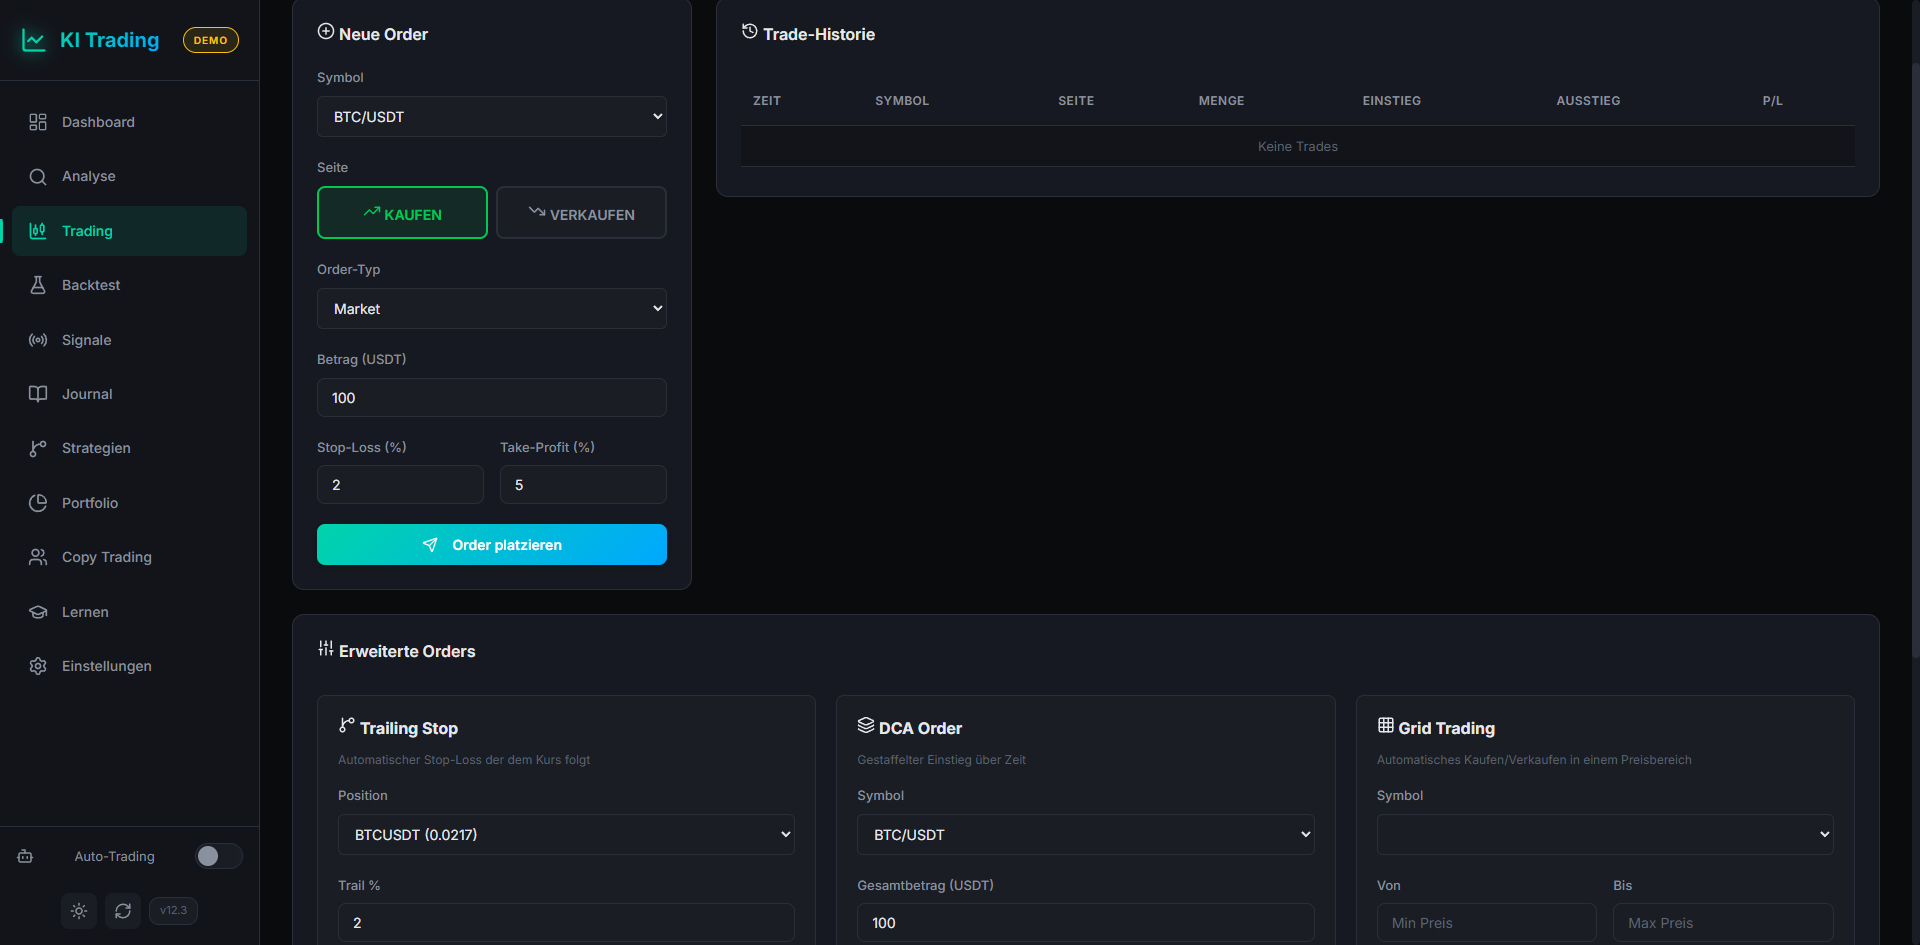Go to the Copy Trading page
Screen dimensions: 1920x945
[x=106, y=557]
